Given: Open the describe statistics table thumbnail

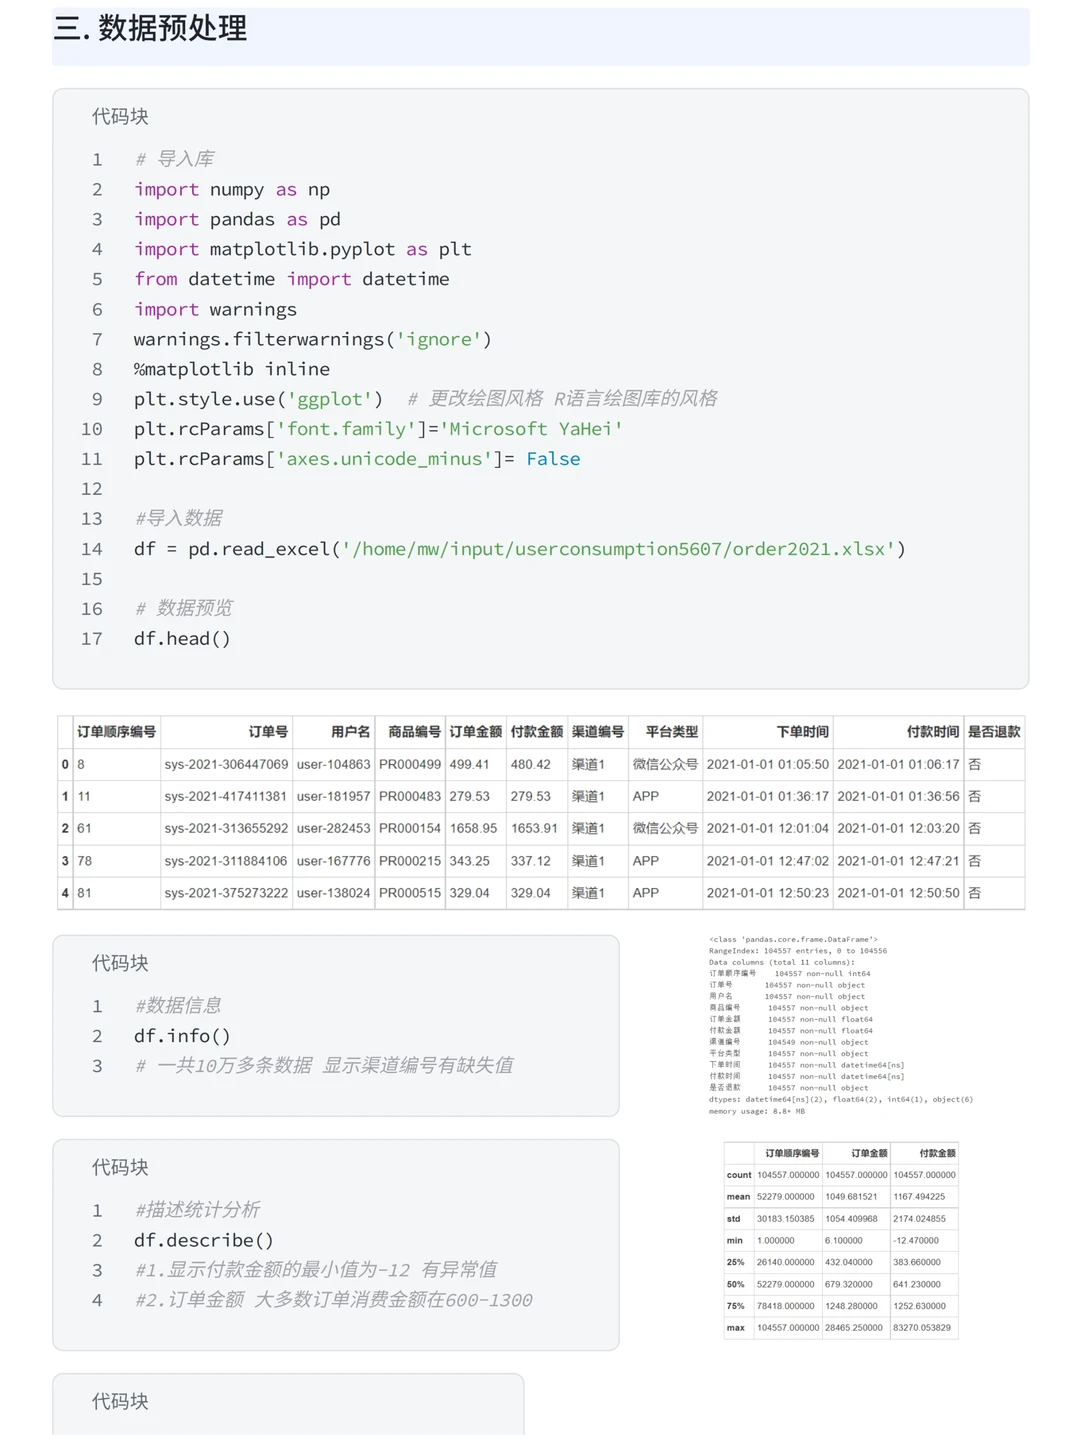Looking at the screenshot, I should [841, 1240].
